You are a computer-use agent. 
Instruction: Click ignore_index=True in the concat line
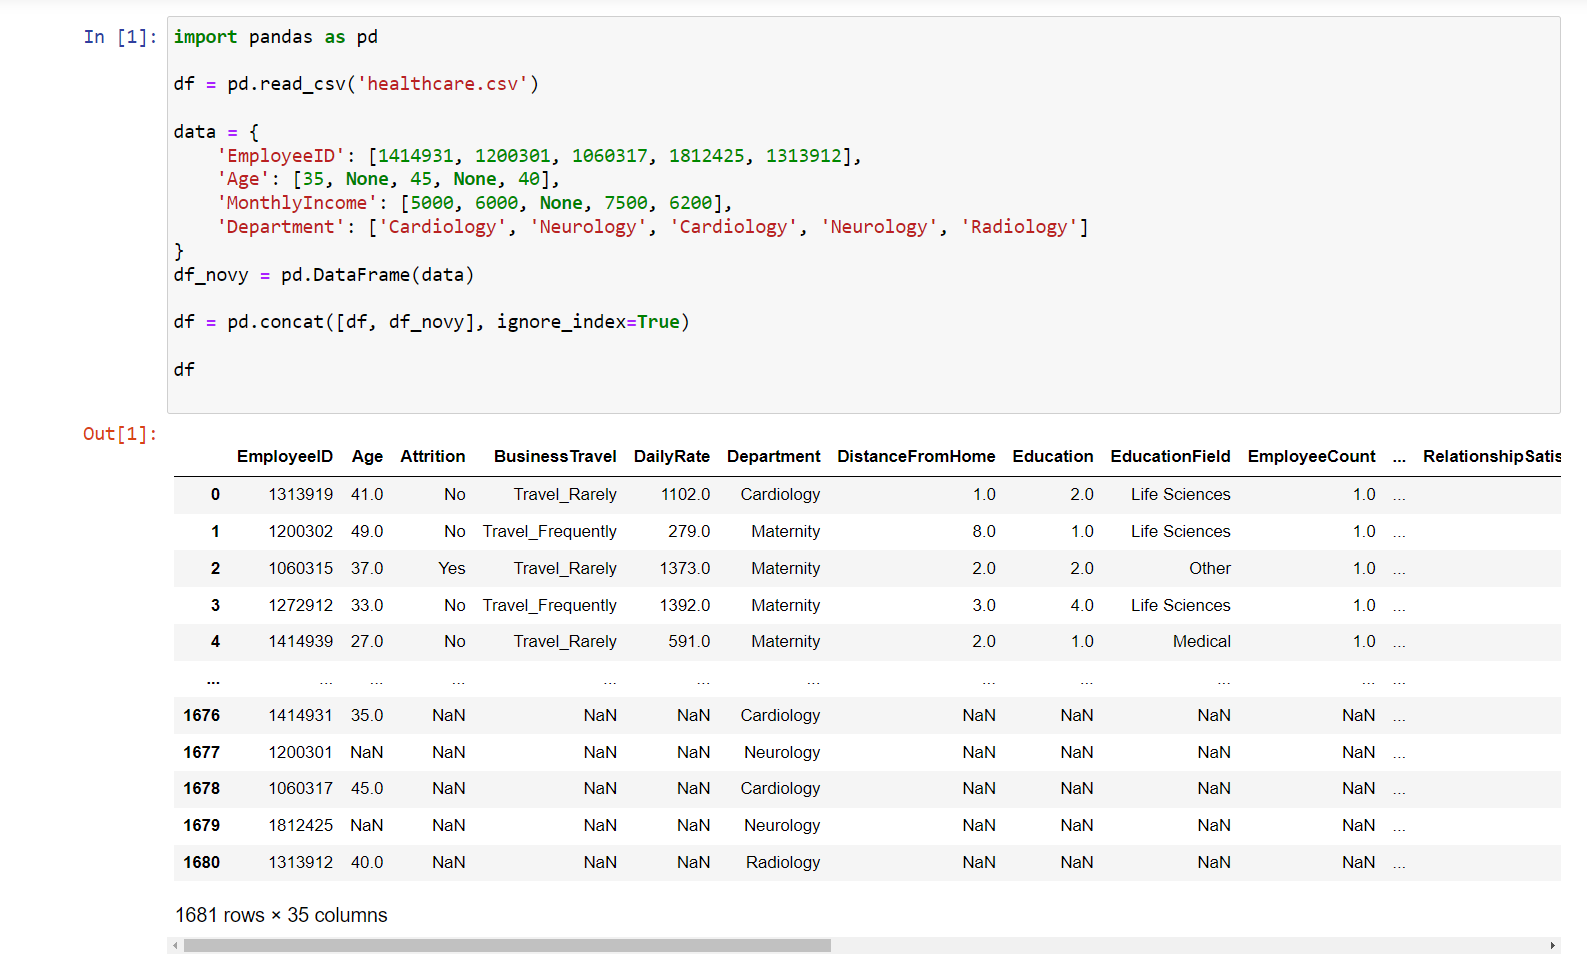coord(588,322)
